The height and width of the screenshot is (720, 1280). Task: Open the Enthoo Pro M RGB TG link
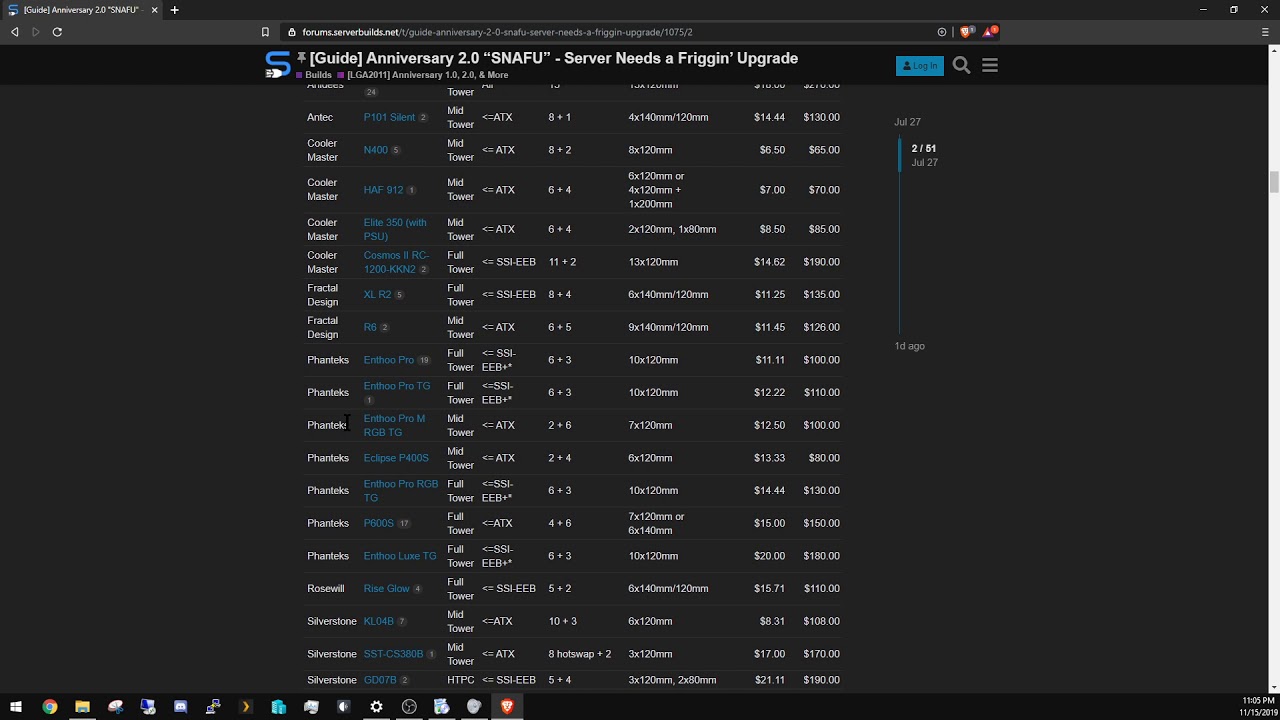tap(394, 425)
